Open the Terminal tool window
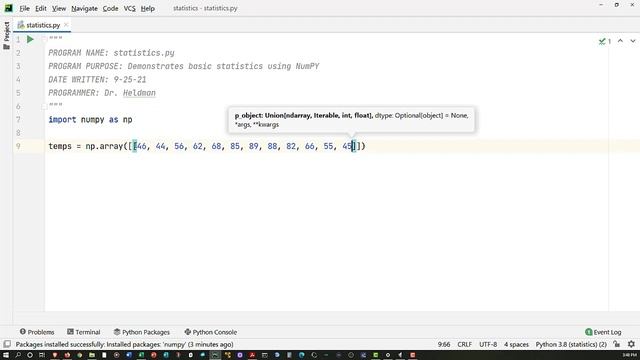Image resolution: width=640 pixels, height=360 pixels. 84,332
